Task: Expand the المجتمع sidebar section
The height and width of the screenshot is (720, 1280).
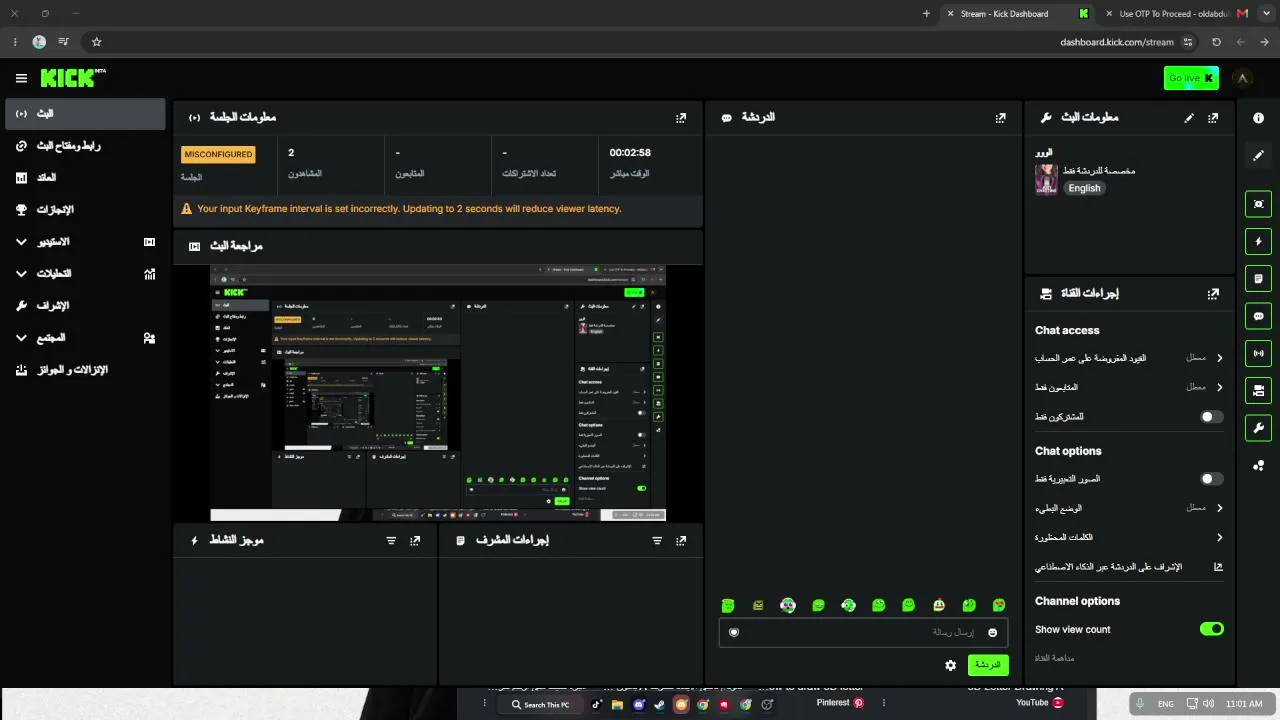Action: click(84, 338)
